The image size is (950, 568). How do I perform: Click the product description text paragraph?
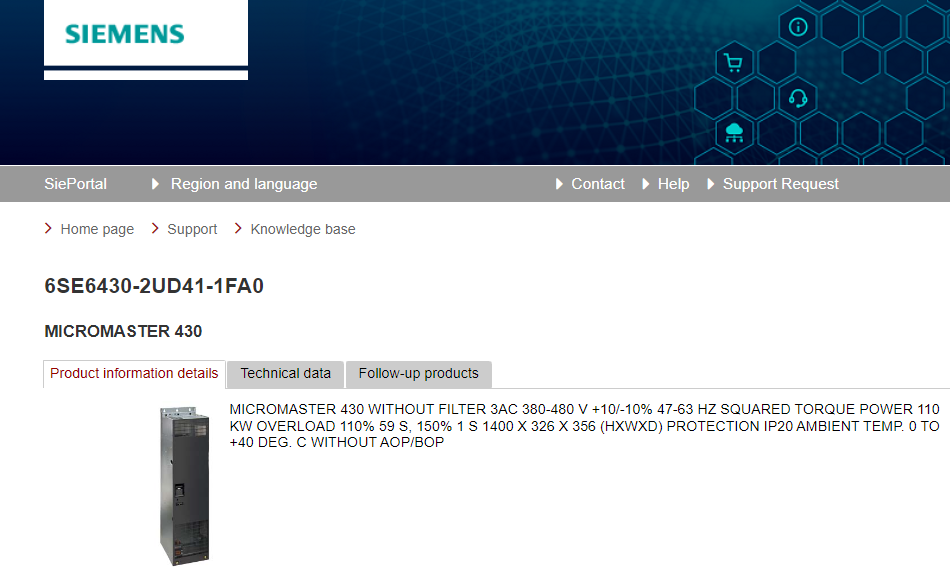tap(584, 425)
